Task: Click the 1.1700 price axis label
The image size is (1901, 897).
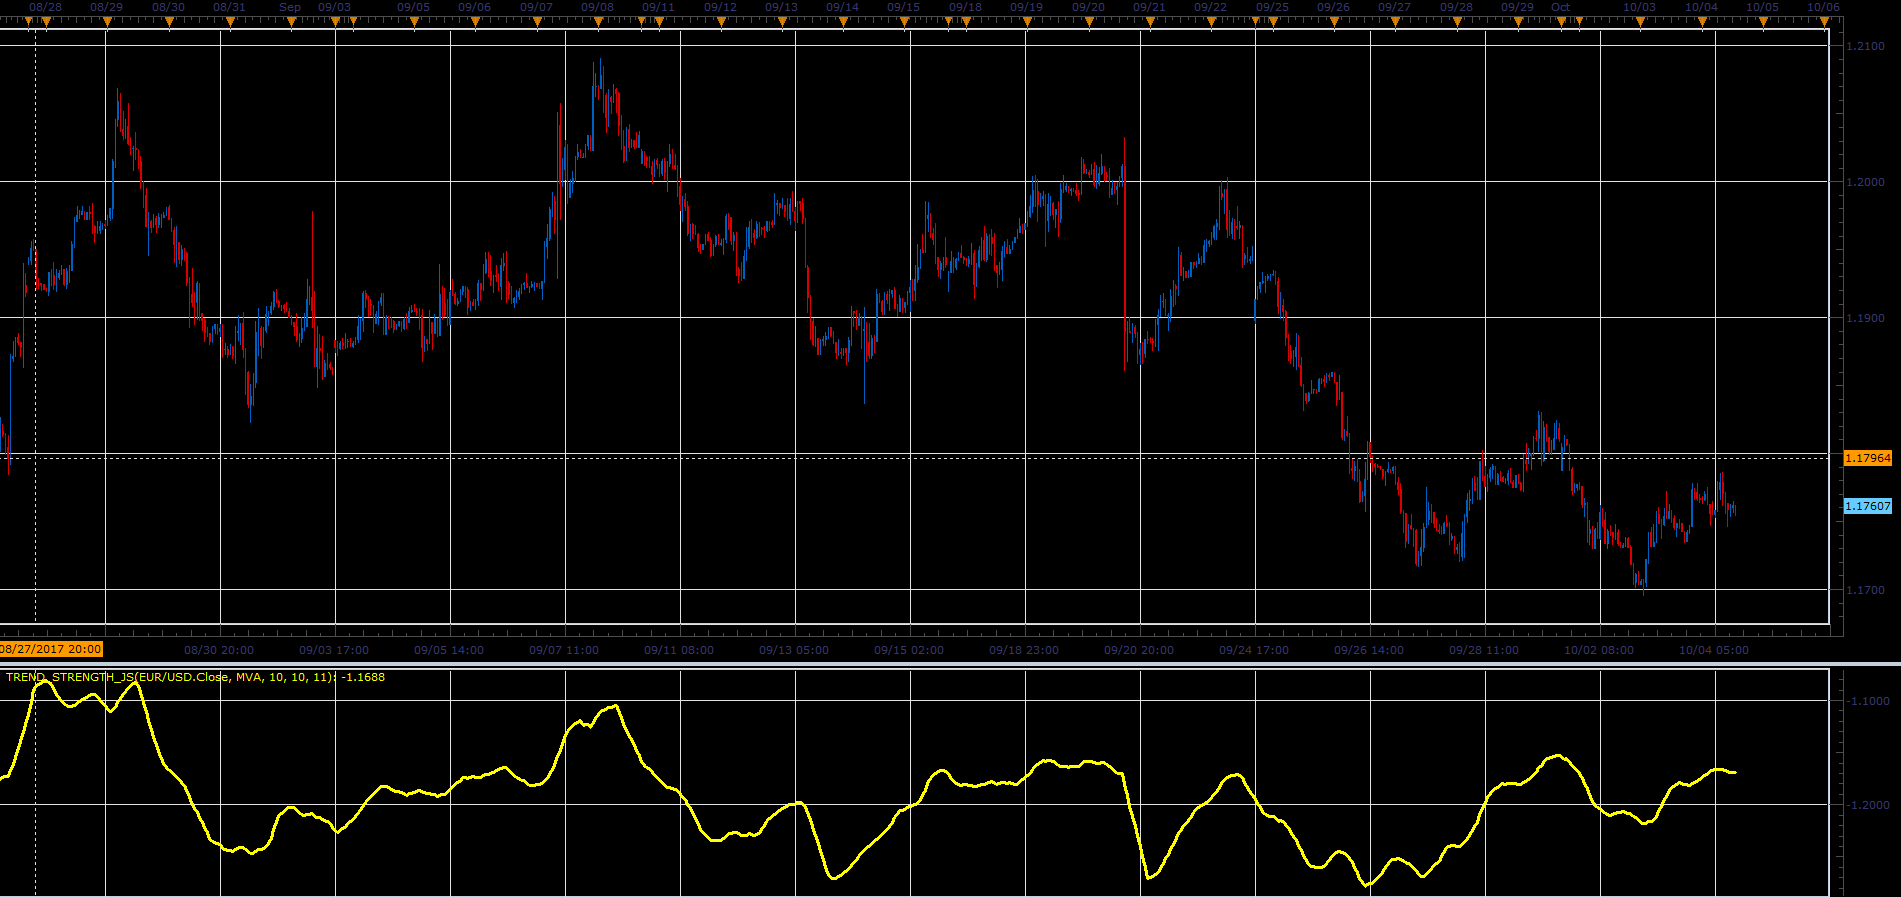Action: pos(1866,590)
